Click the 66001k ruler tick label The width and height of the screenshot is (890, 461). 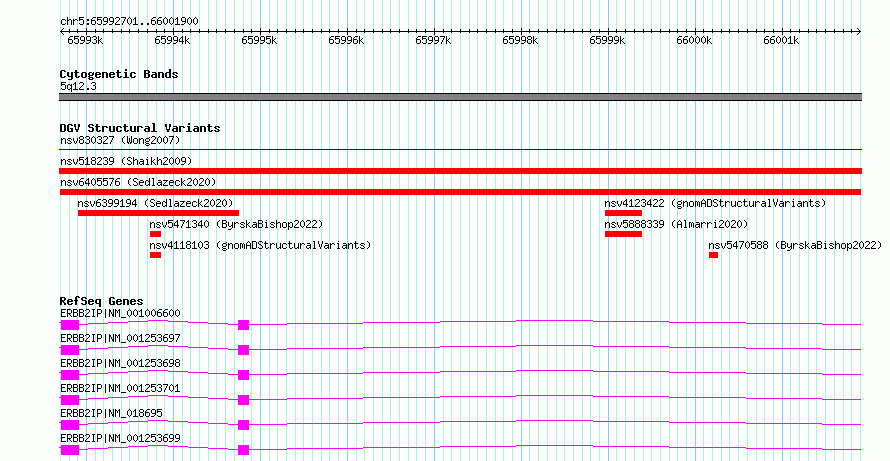pyautogui.click(x=781, y=40)
